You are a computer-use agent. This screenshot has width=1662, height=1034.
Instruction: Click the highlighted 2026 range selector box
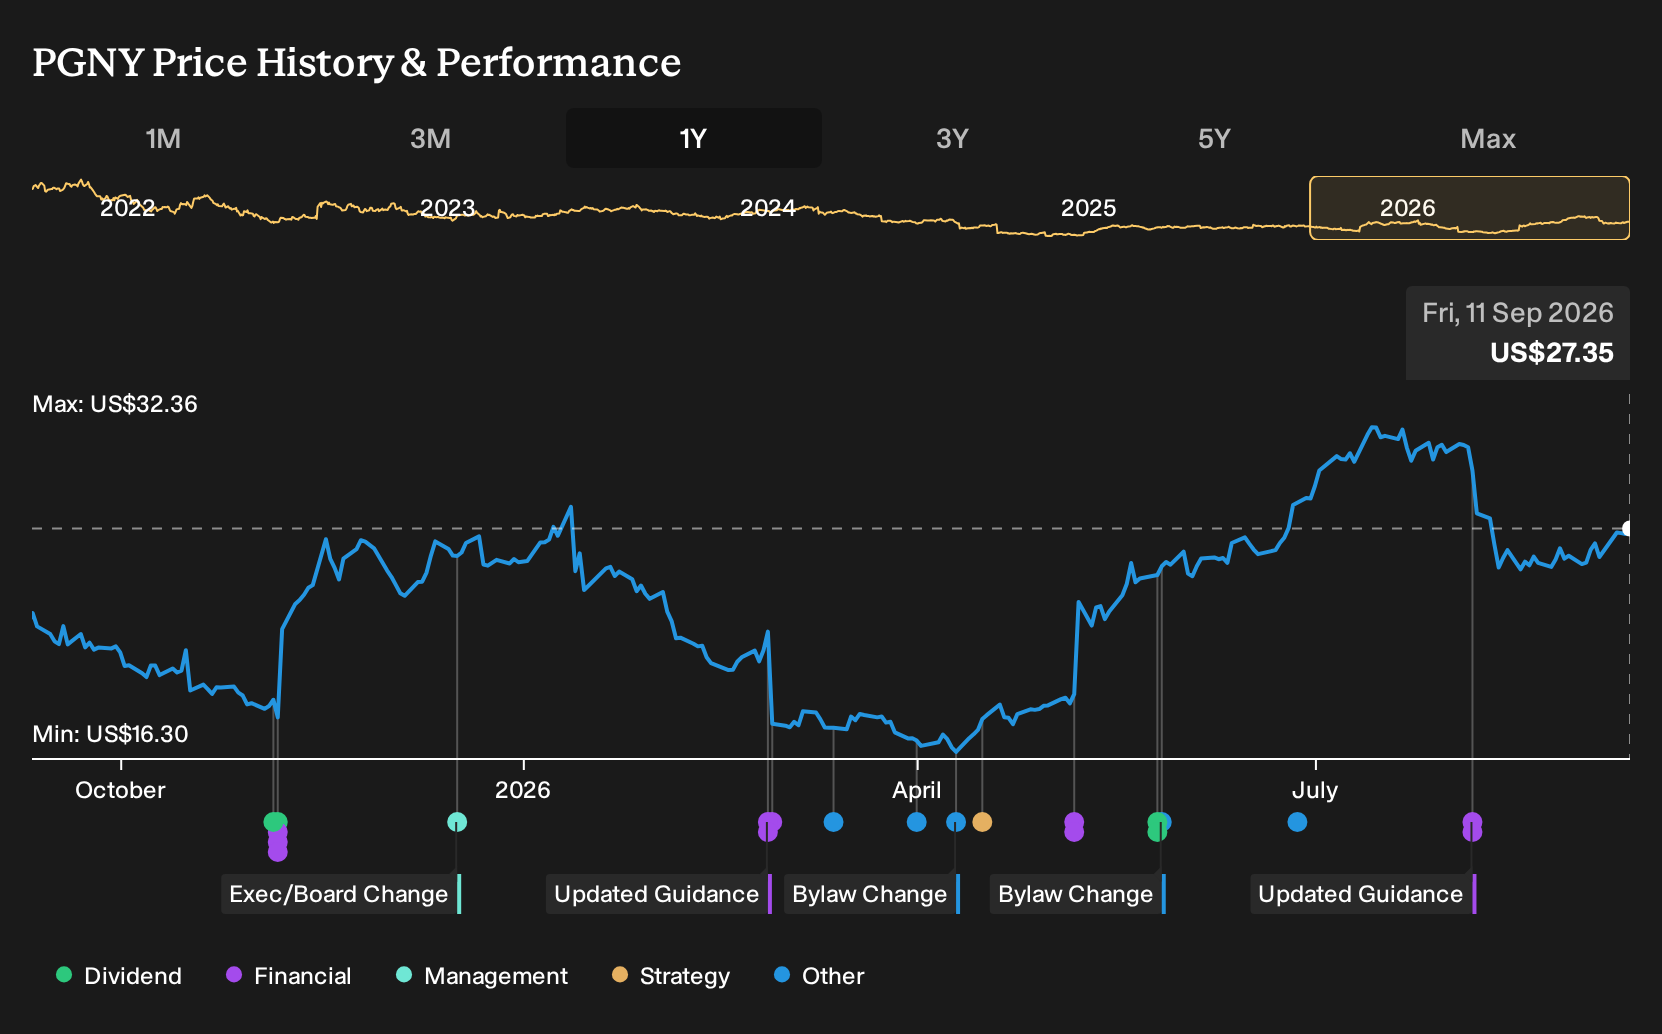coord(1469,208)
